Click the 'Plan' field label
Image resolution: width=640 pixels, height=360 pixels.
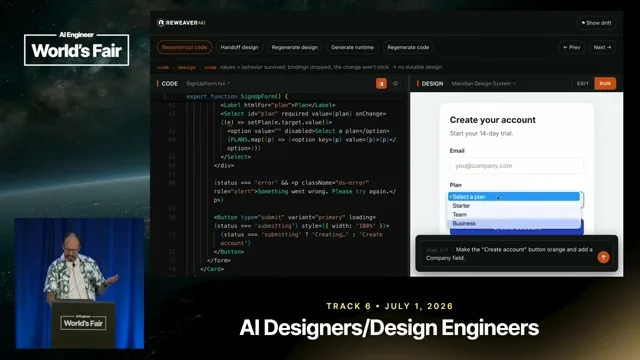[x=456, y=185]
